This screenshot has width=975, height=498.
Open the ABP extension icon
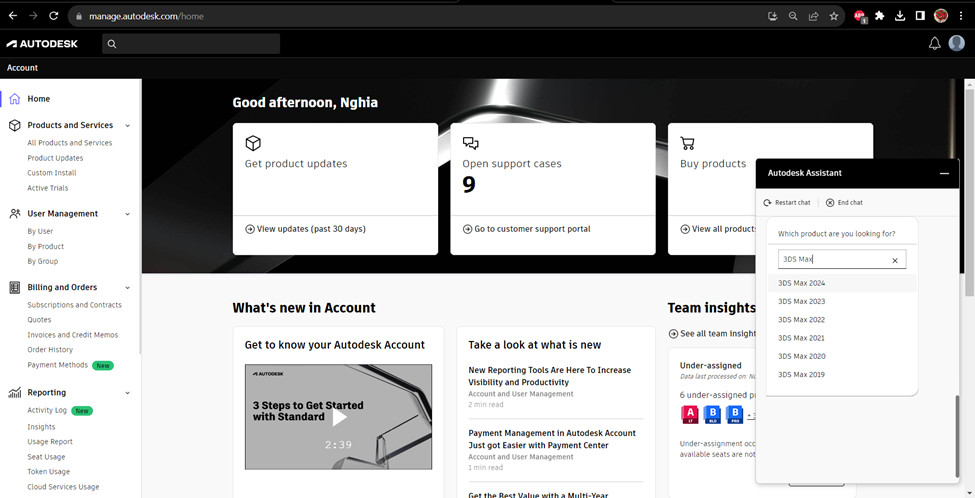point(860,17)
